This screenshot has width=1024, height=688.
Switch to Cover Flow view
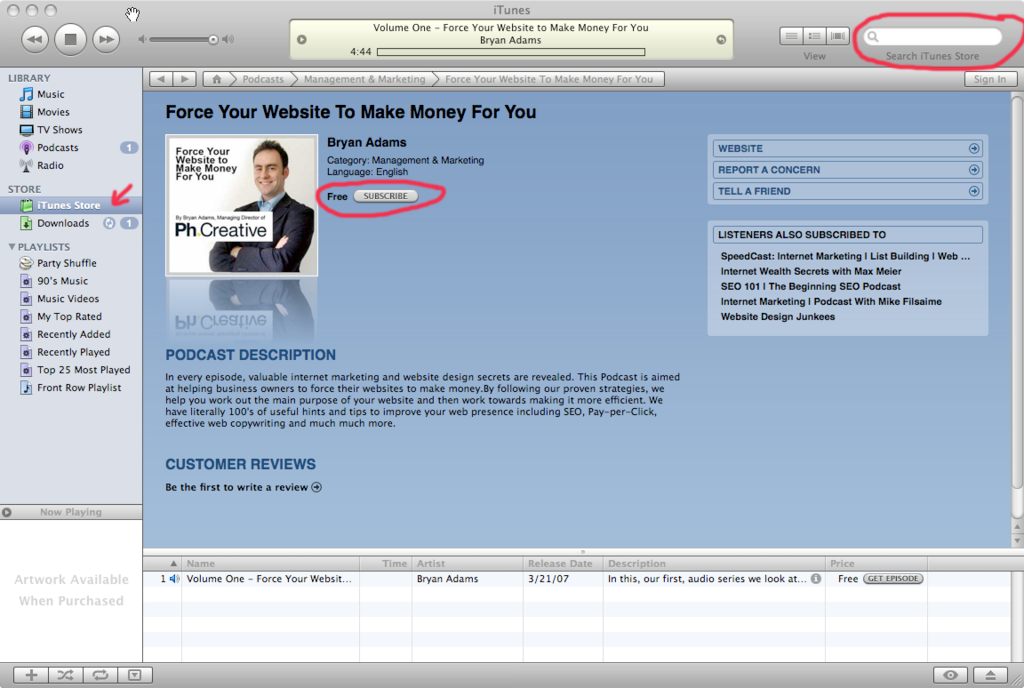point(838,36)
